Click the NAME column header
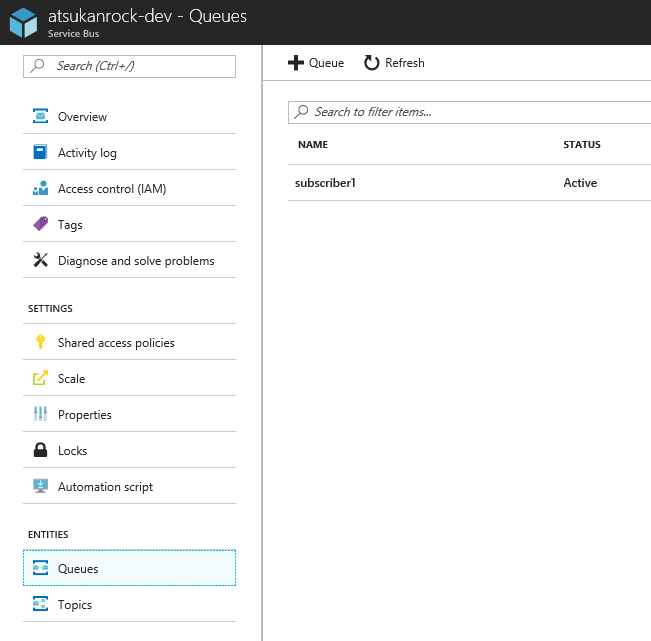The image size is (651, 641). [x=313, y=144]
